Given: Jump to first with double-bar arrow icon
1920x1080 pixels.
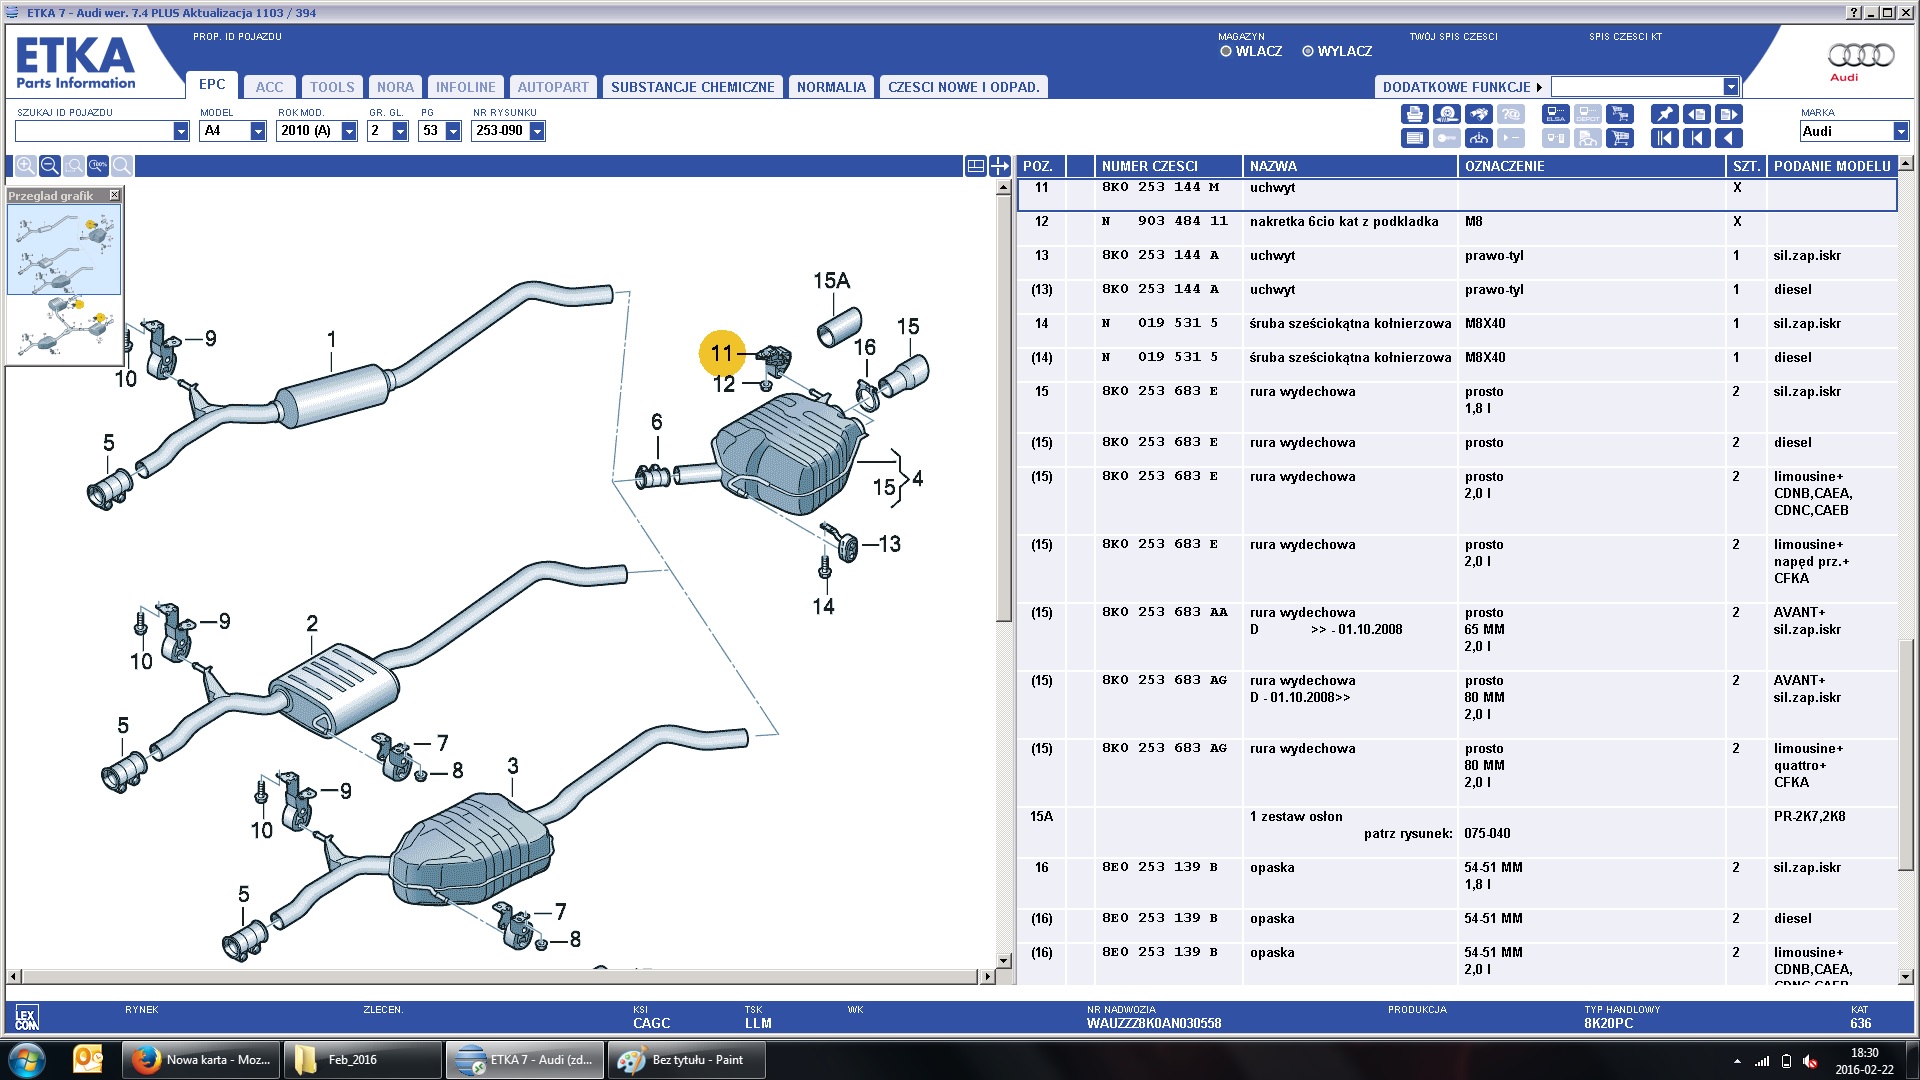Looking at the screenshot, I should coord(1664,138).
